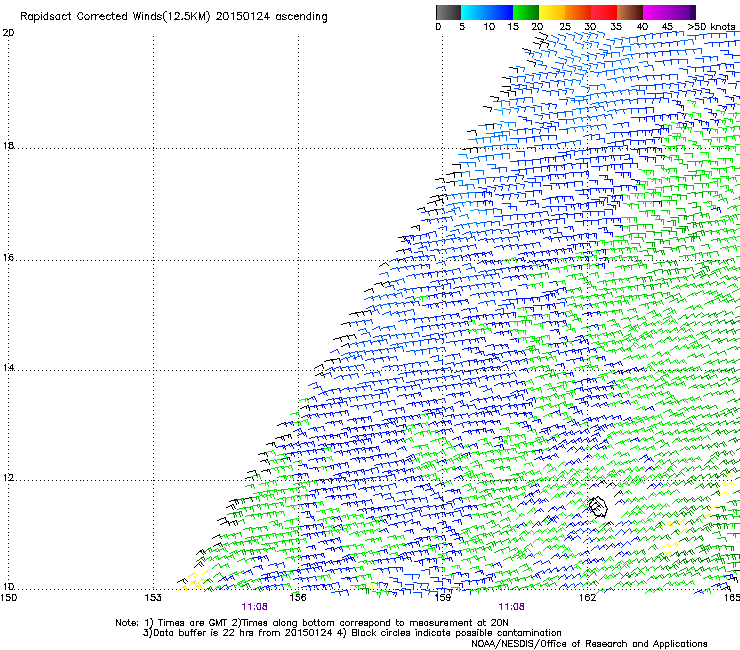Click the longitude axis label "153"
The height and width of the screenshot is (650, 740).
[x=153, y=598]
